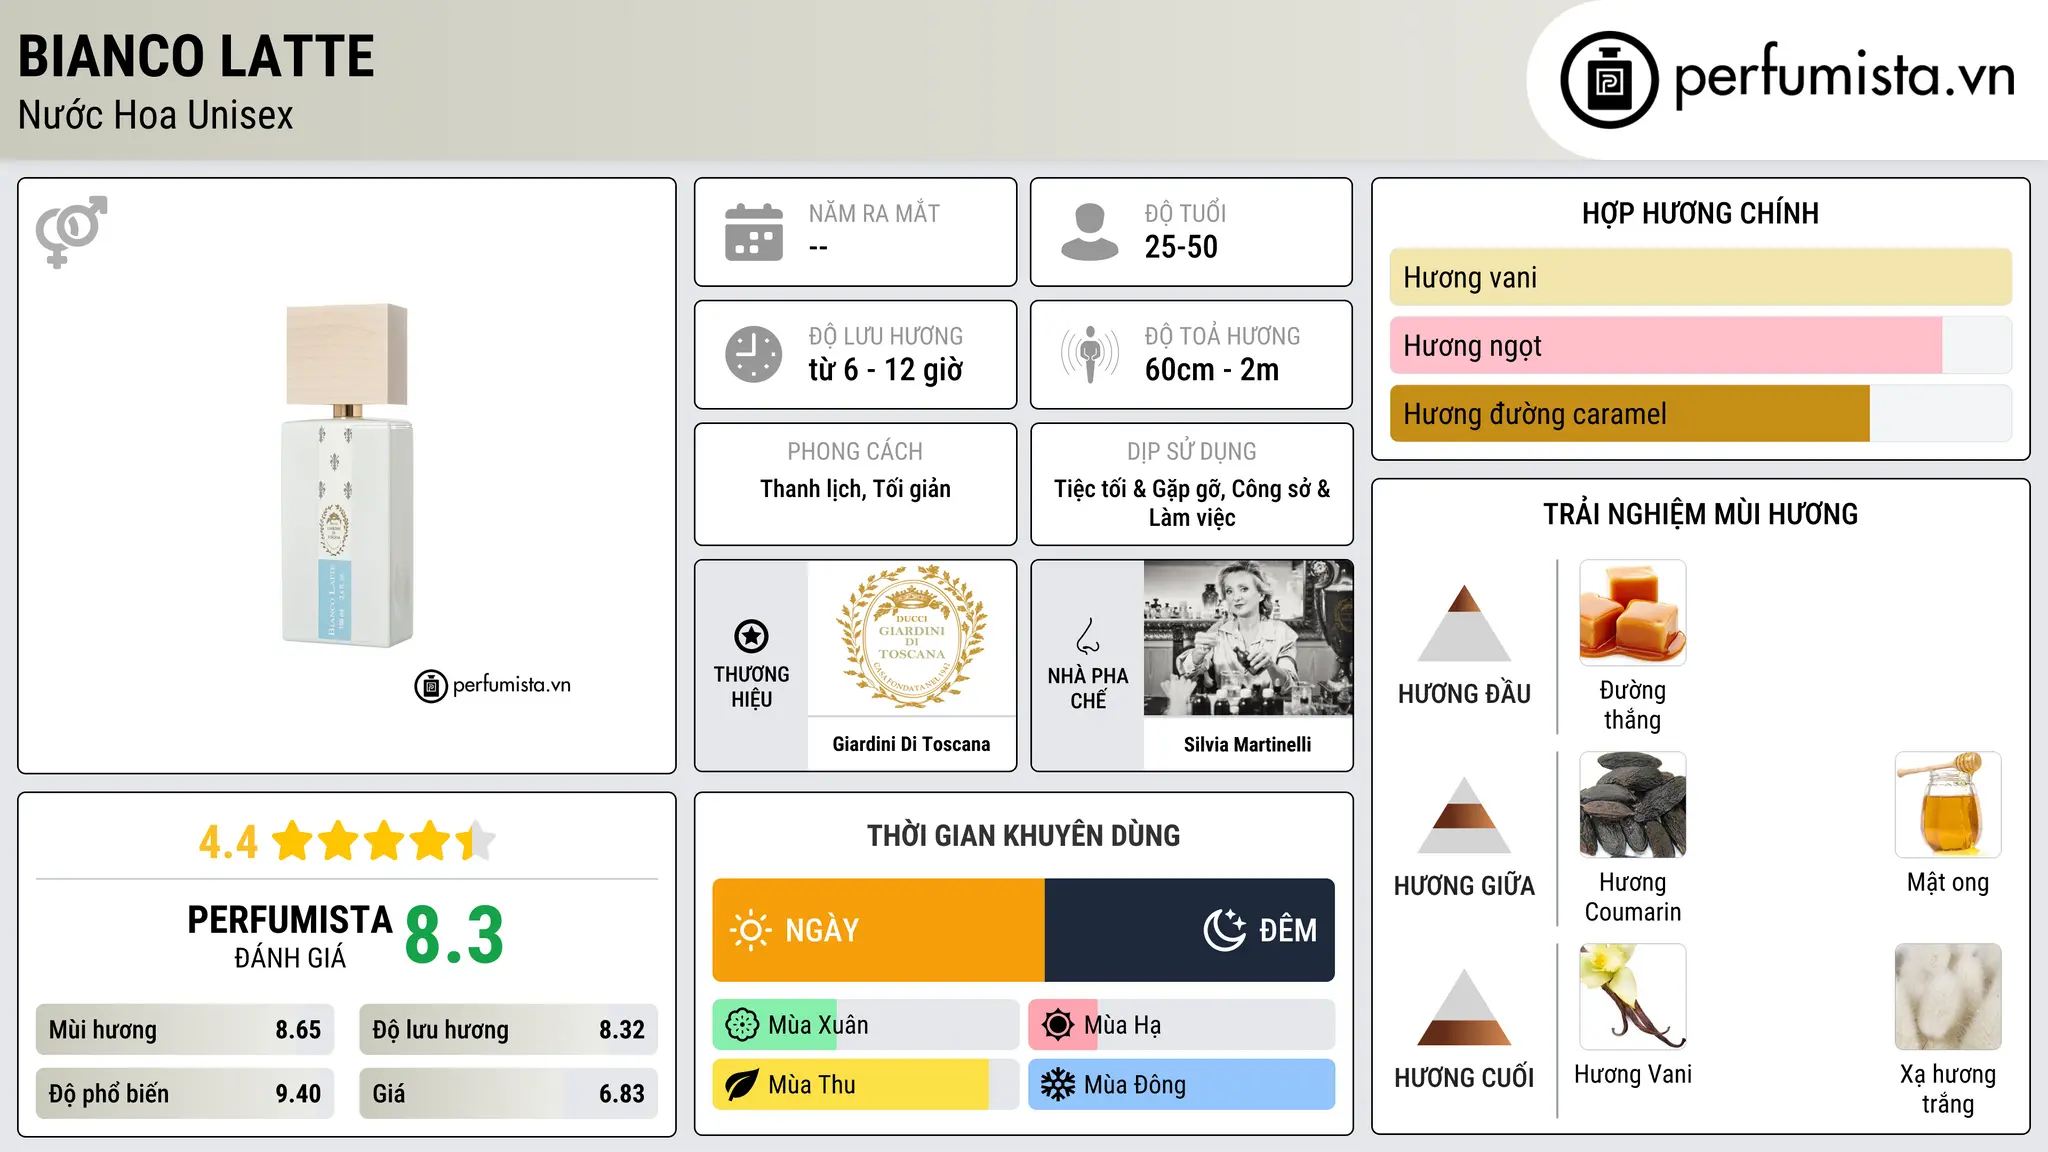Click the middle notes pyramid icon
Screen dimensions: 2048x1152
(1464, 814)
